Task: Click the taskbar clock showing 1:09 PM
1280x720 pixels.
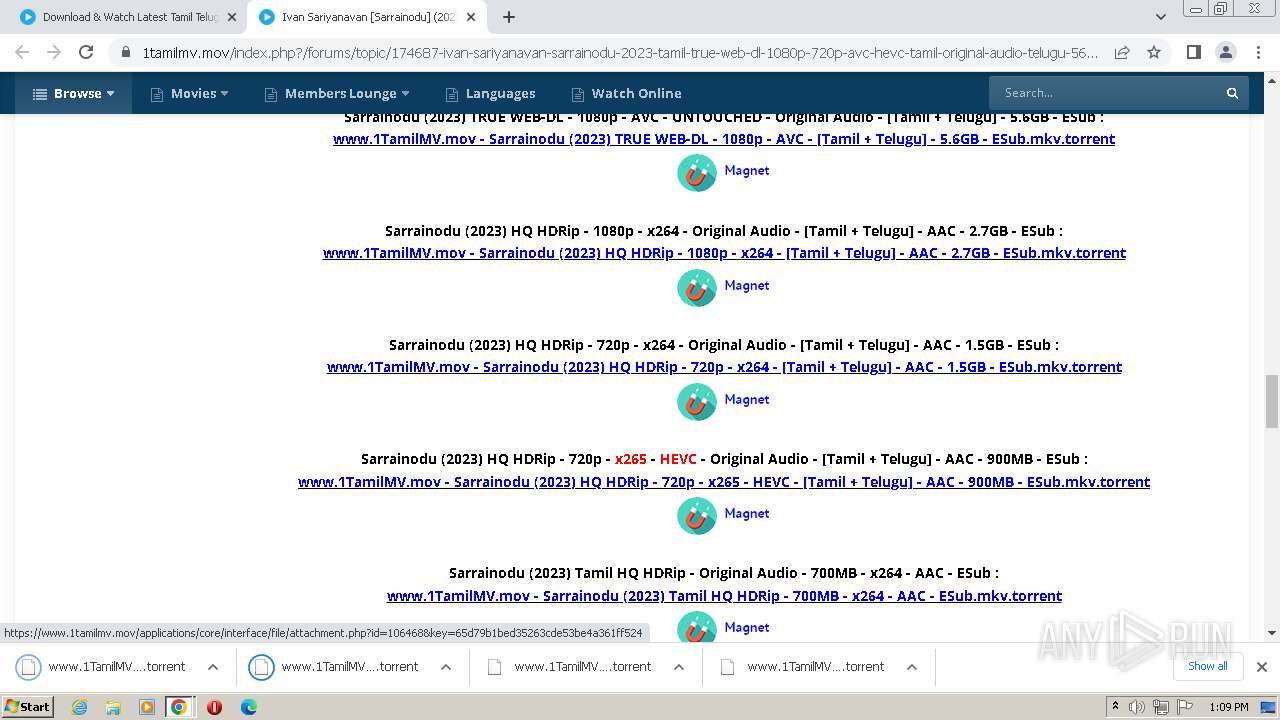Action: [1228, 707]
